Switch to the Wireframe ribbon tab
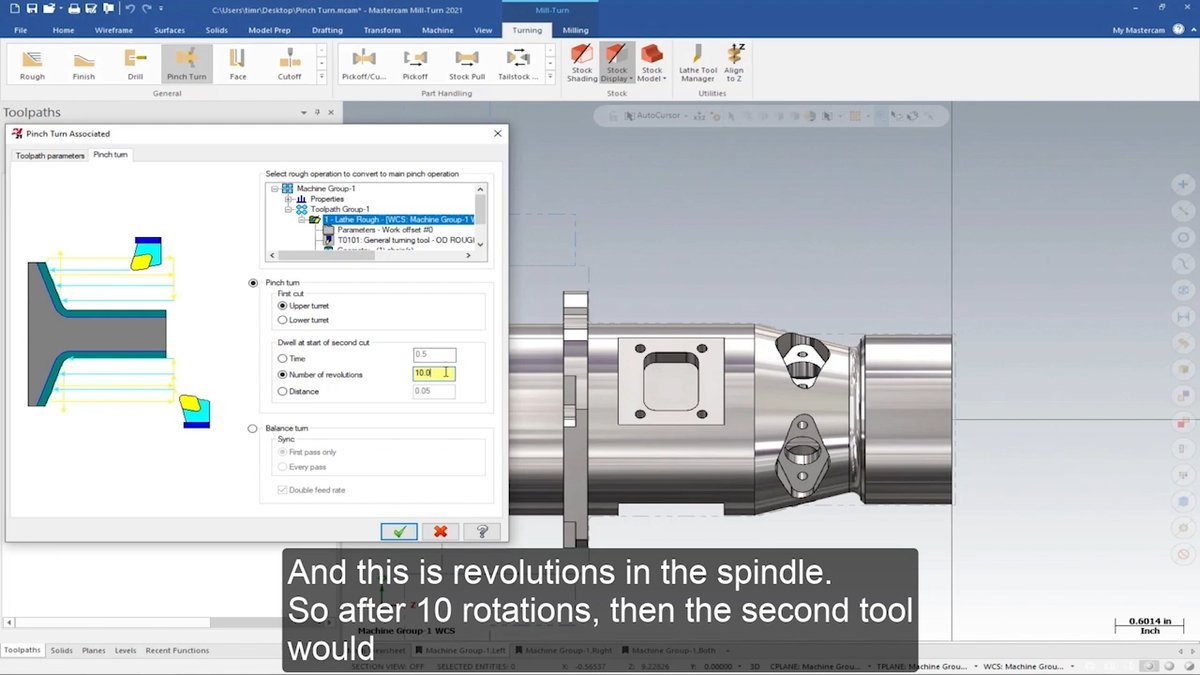 (113, 30)
